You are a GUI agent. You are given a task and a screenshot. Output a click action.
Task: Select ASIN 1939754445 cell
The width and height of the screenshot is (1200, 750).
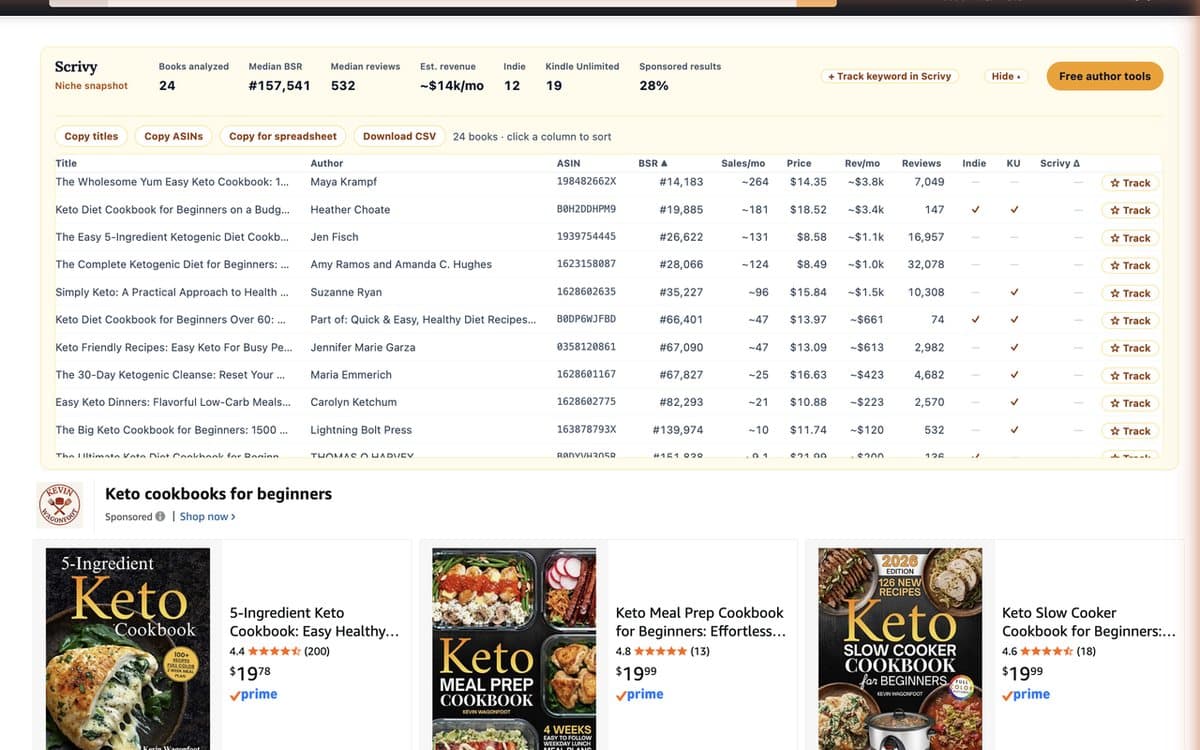pyautogui.click(x=586, y=237)
